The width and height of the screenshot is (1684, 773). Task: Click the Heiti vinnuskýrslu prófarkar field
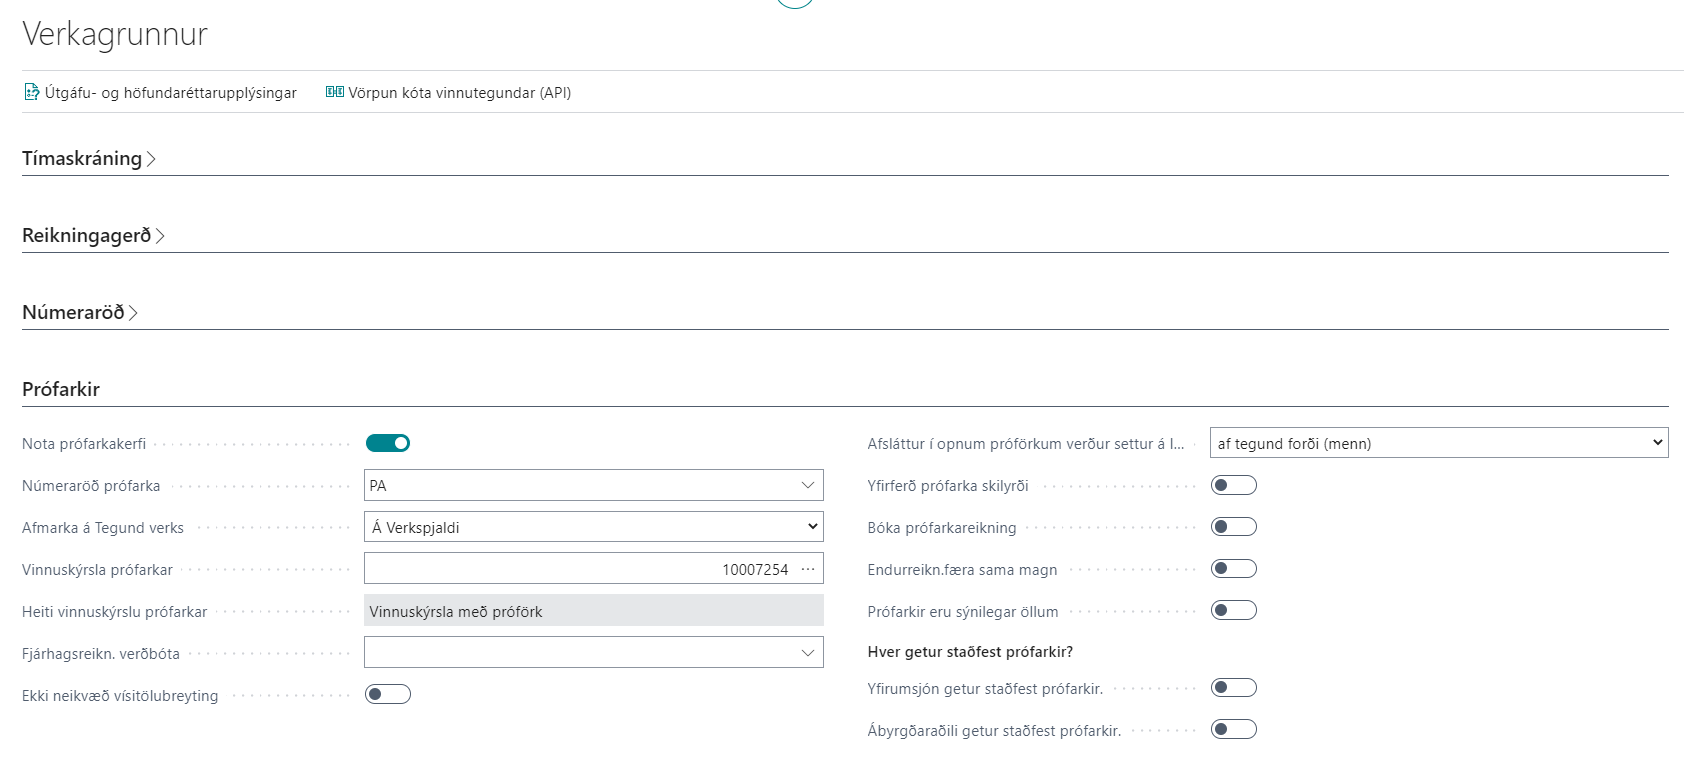593,611
